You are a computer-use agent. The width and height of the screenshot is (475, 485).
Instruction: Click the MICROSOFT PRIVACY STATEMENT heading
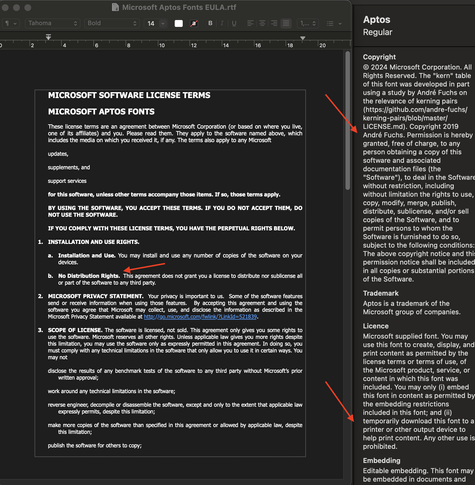click(x=96, y=296)
